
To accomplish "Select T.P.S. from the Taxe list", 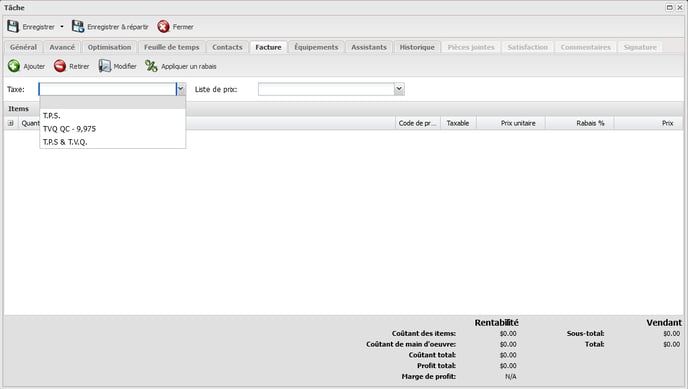I will [x=113, y=115].
